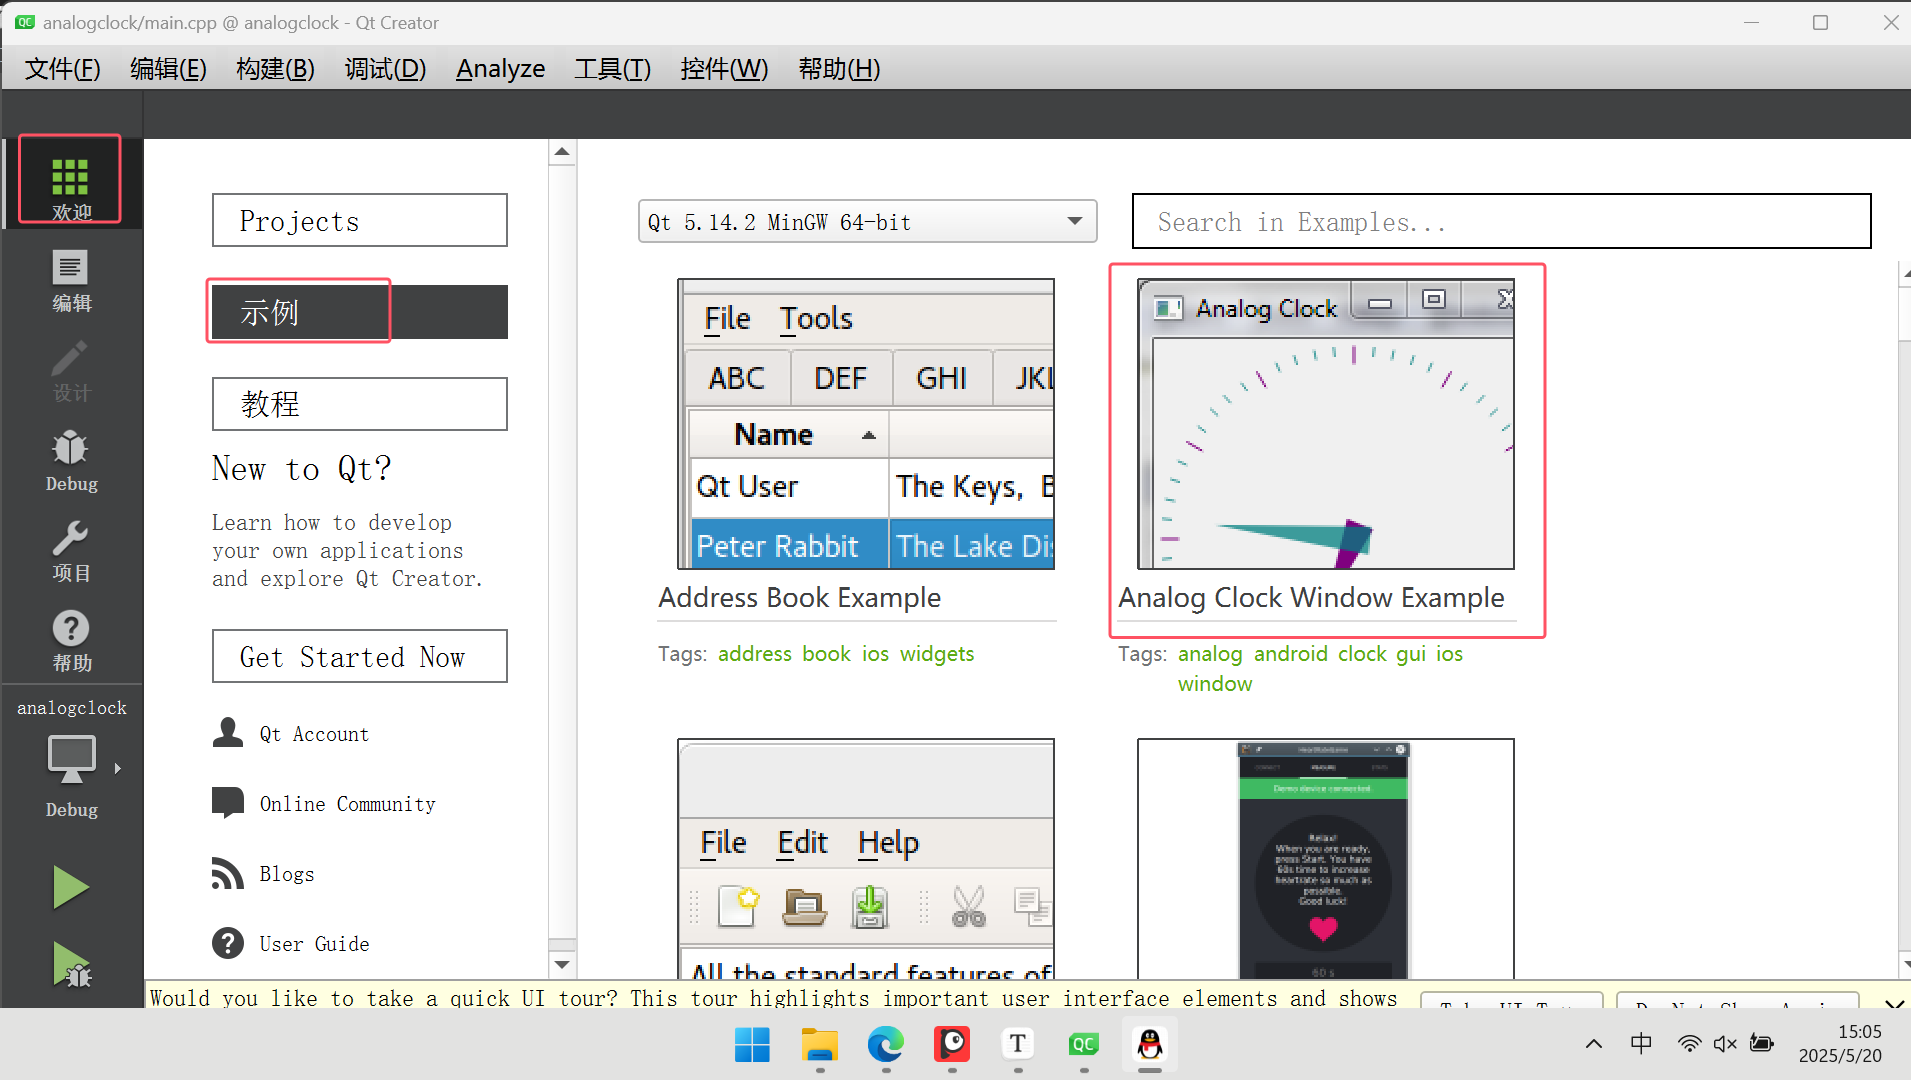Screen dimensions: 1911x1080
Task: Open the text editor example thumbnail with File Edit Help
Action: 866,858
